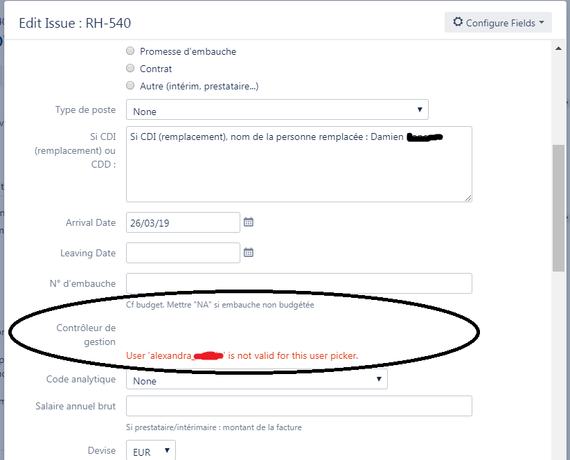
Task: Click the dialog's vertical scrollbar thumb
Action: pos(558,208)
